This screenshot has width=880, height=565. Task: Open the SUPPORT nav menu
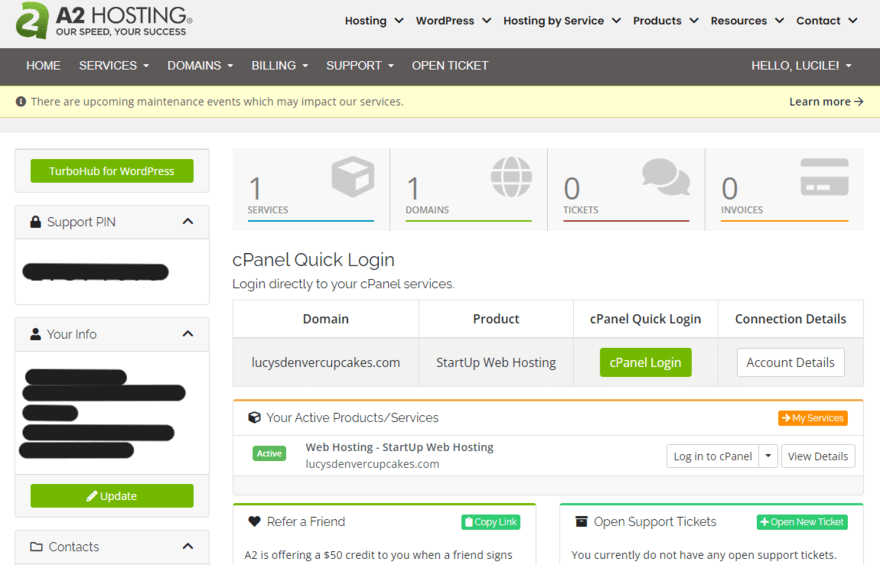[x=360, y=66]
